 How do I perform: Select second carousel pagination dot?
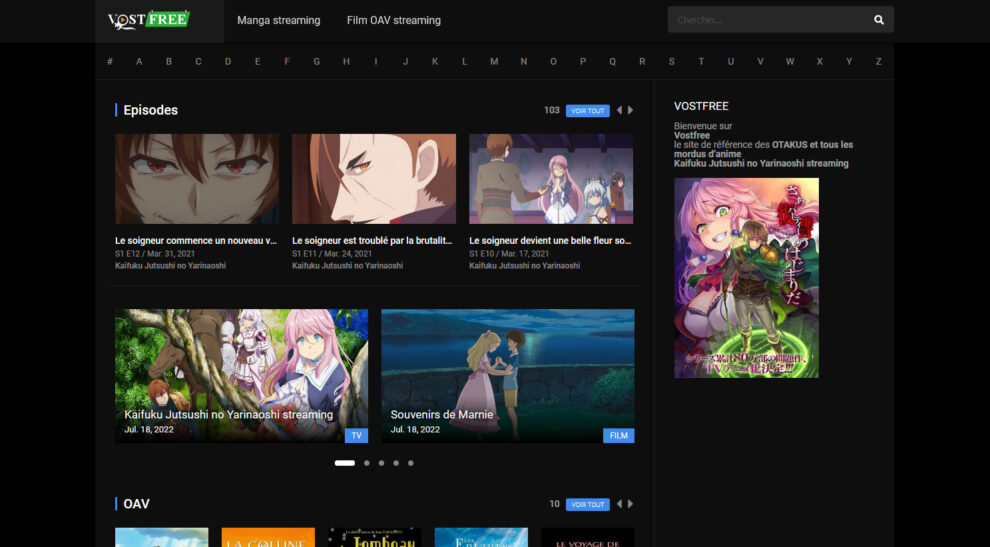coord(367,463)
